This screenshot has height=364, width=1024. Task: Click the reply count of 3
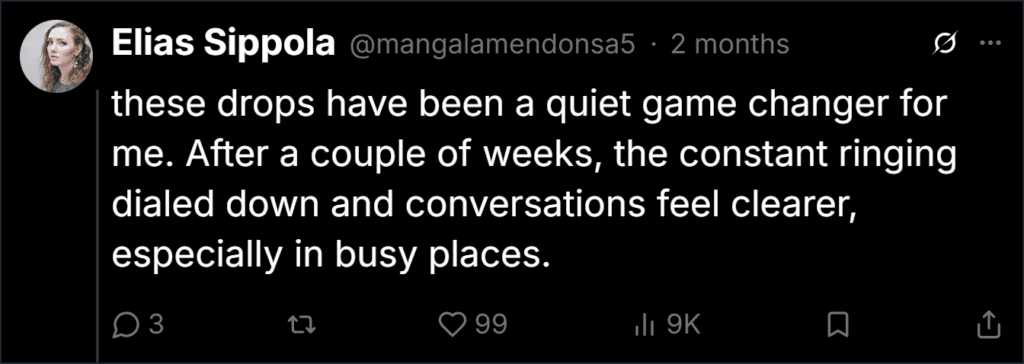click(x=155, y=325)
